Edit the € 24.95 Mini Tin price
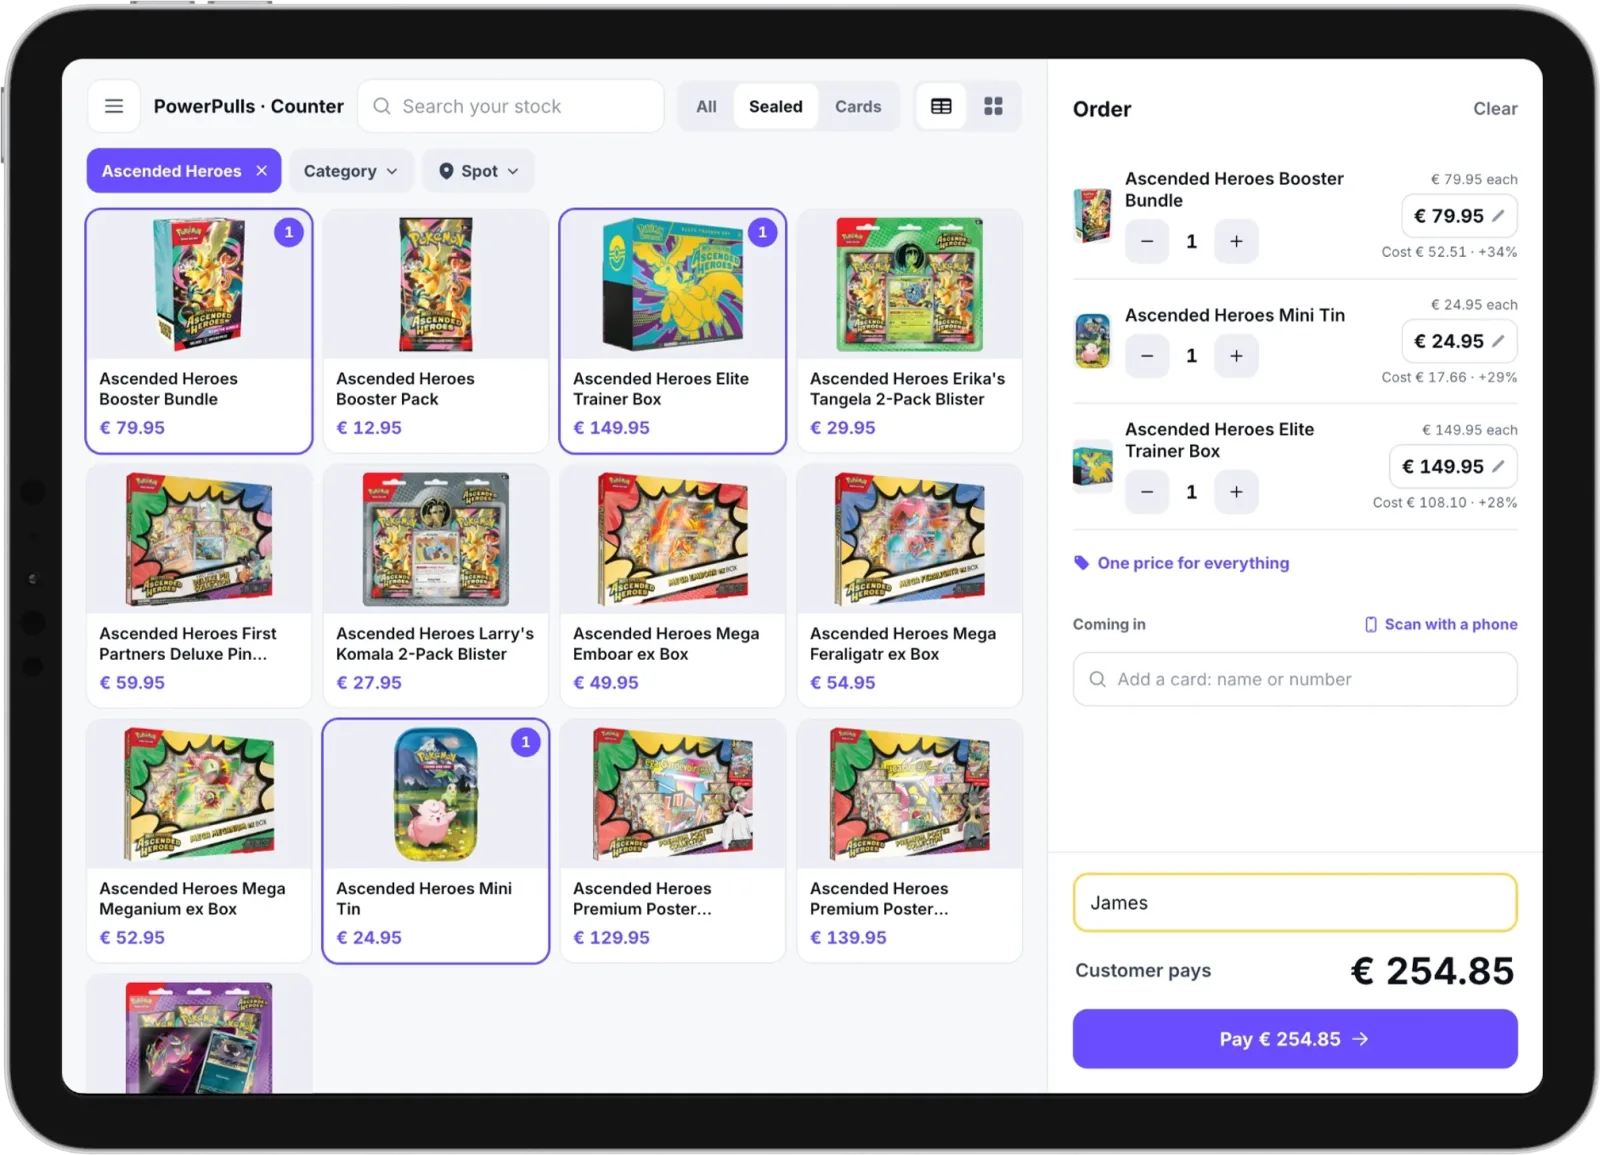This screenshot has height=1155, width=1600. pos(1459,341)
